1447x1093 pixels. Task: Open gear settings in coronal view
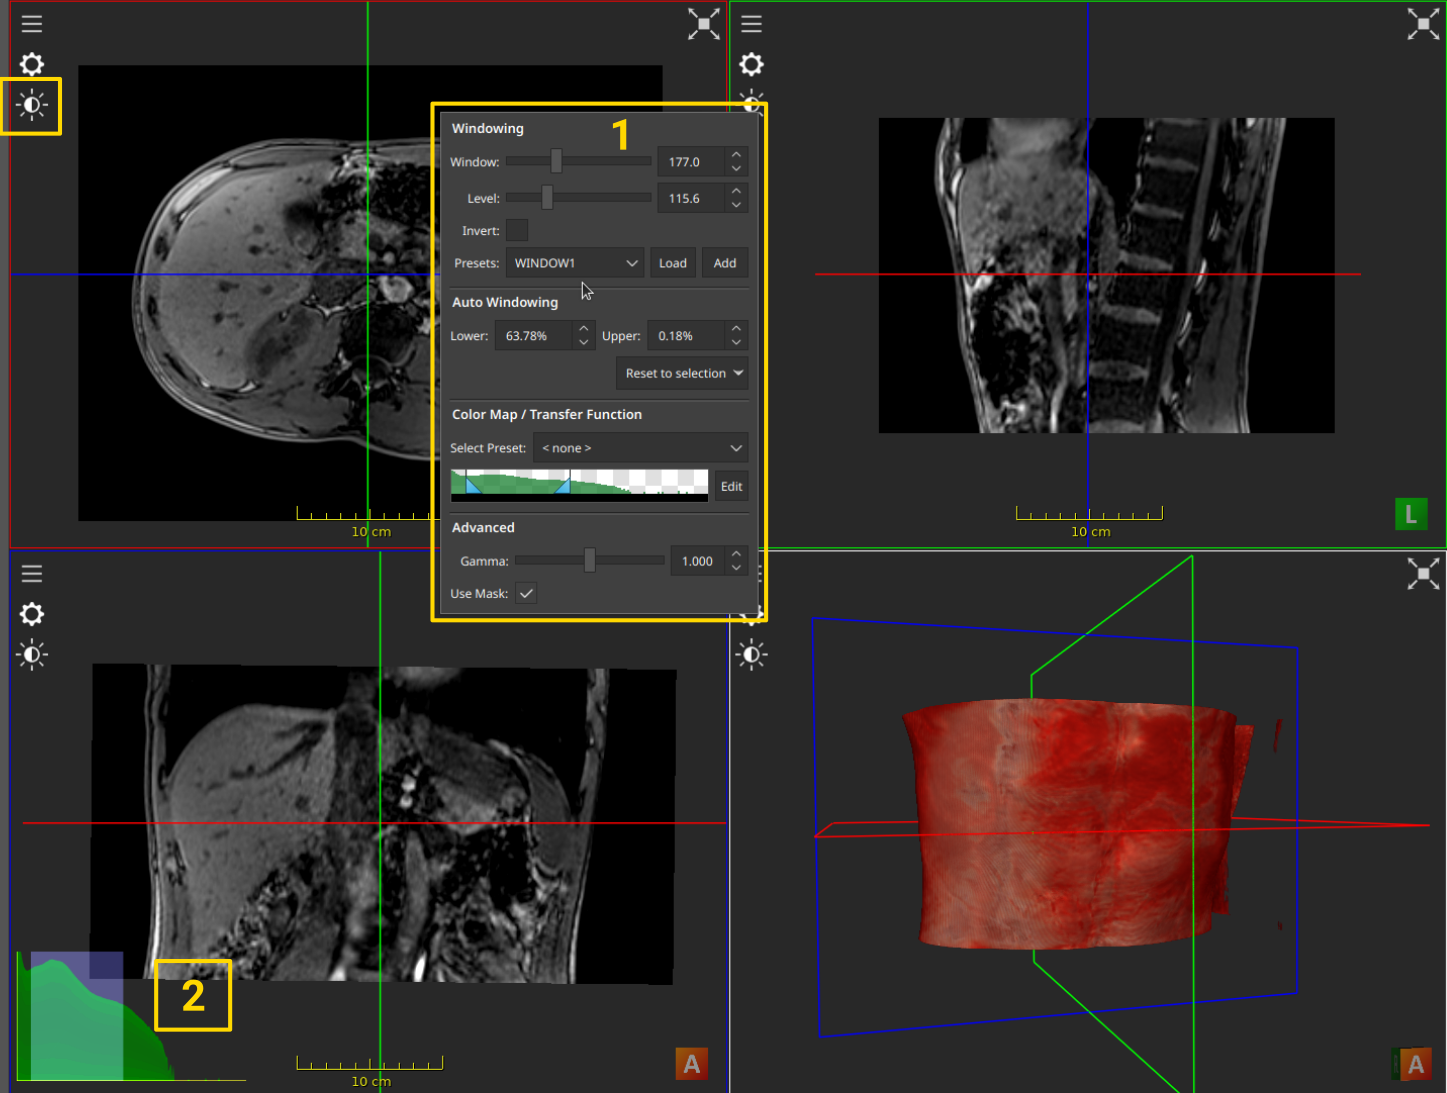[32, 614]
